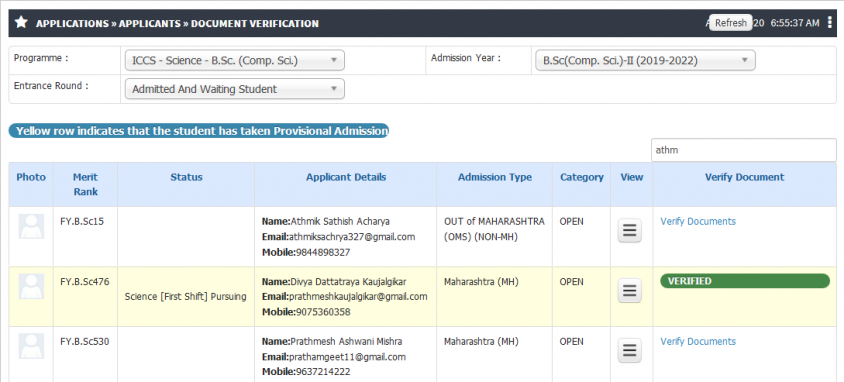Click the Provisional Admission yellow row notice

(199, 131)
